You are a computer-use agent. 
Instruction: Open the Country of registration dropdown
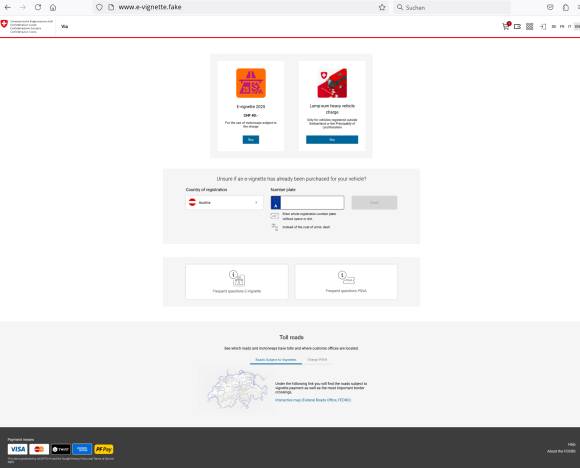tap(225, 202)
